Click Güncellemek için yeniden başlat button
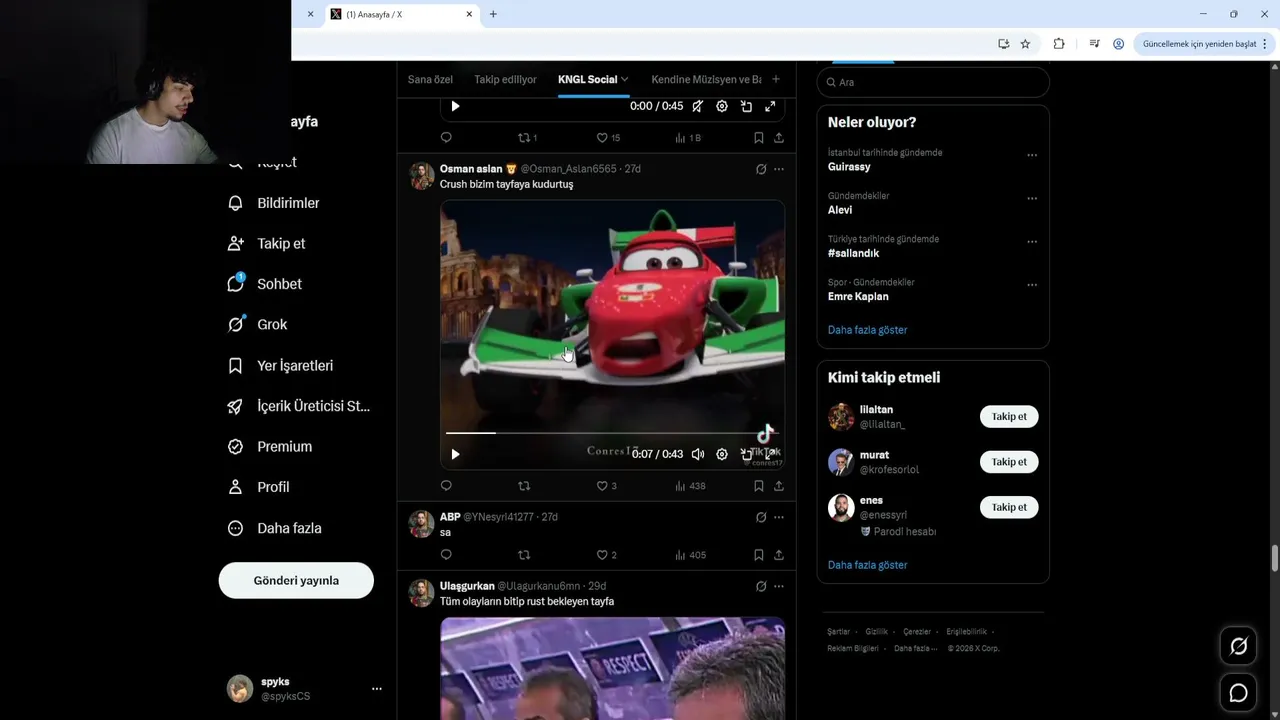Viewport: 1280px width, 720px height. 1205,44
